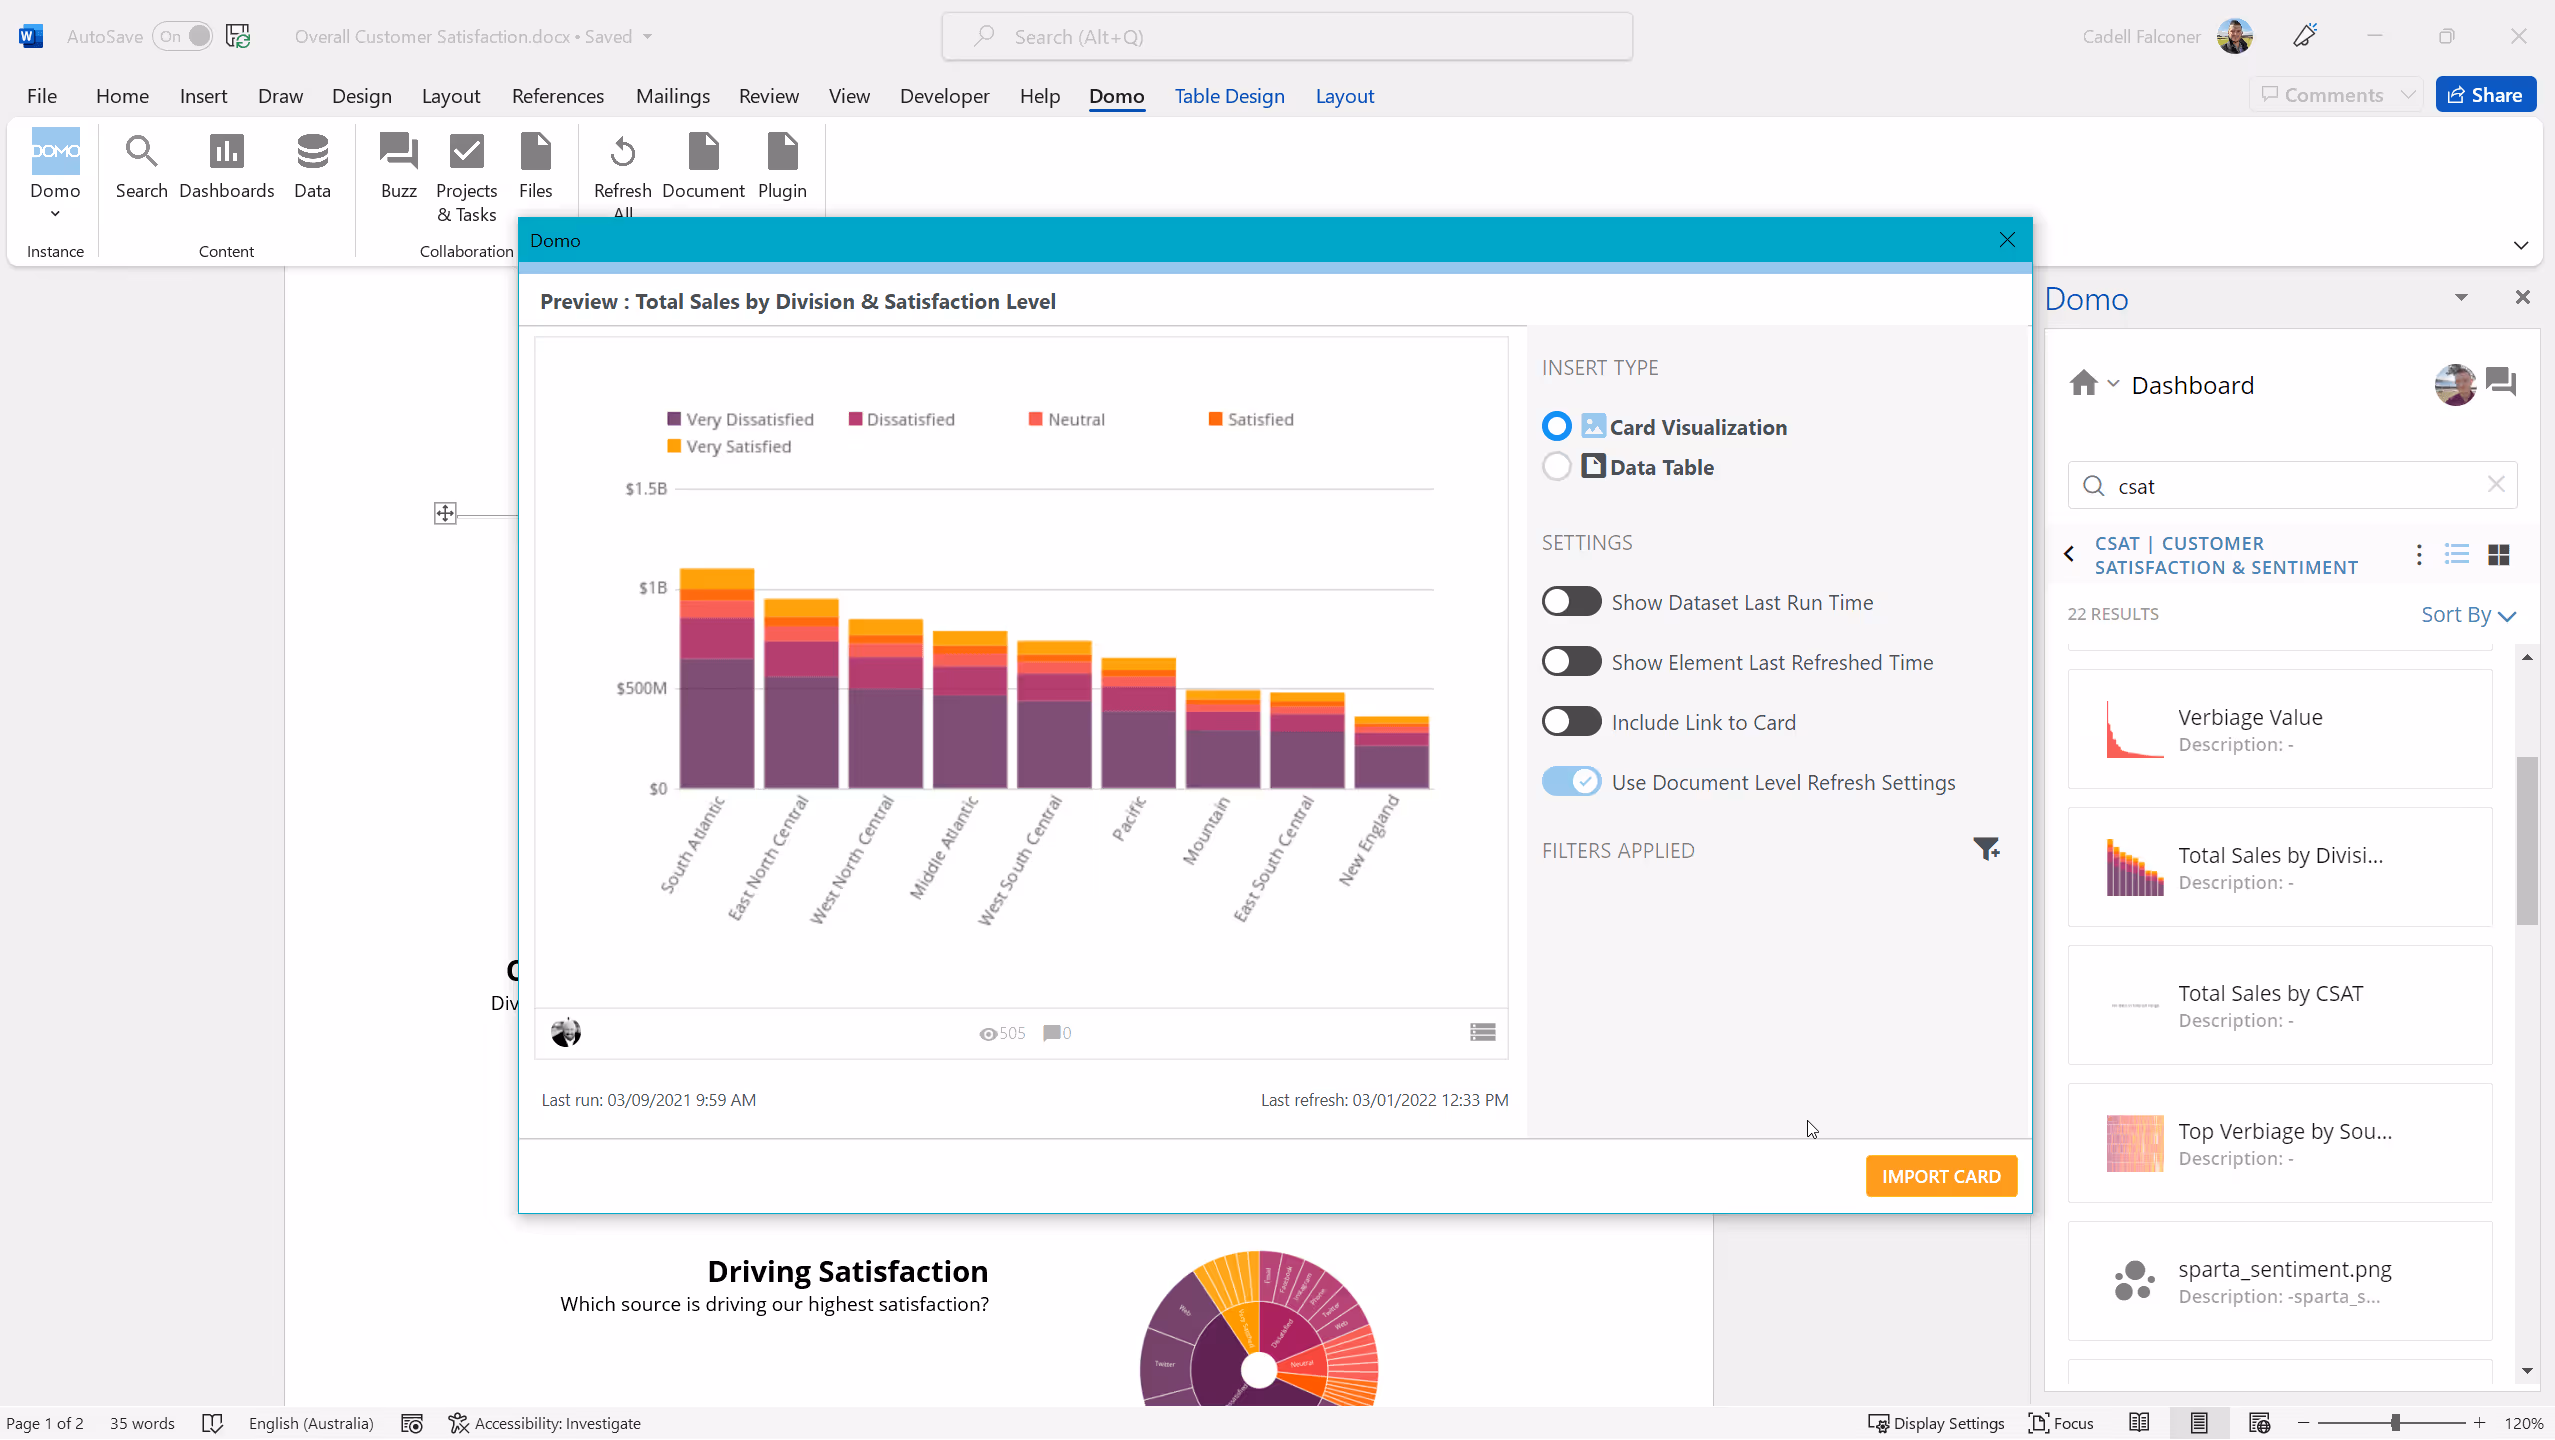Click the Share button

(2485, 95)
